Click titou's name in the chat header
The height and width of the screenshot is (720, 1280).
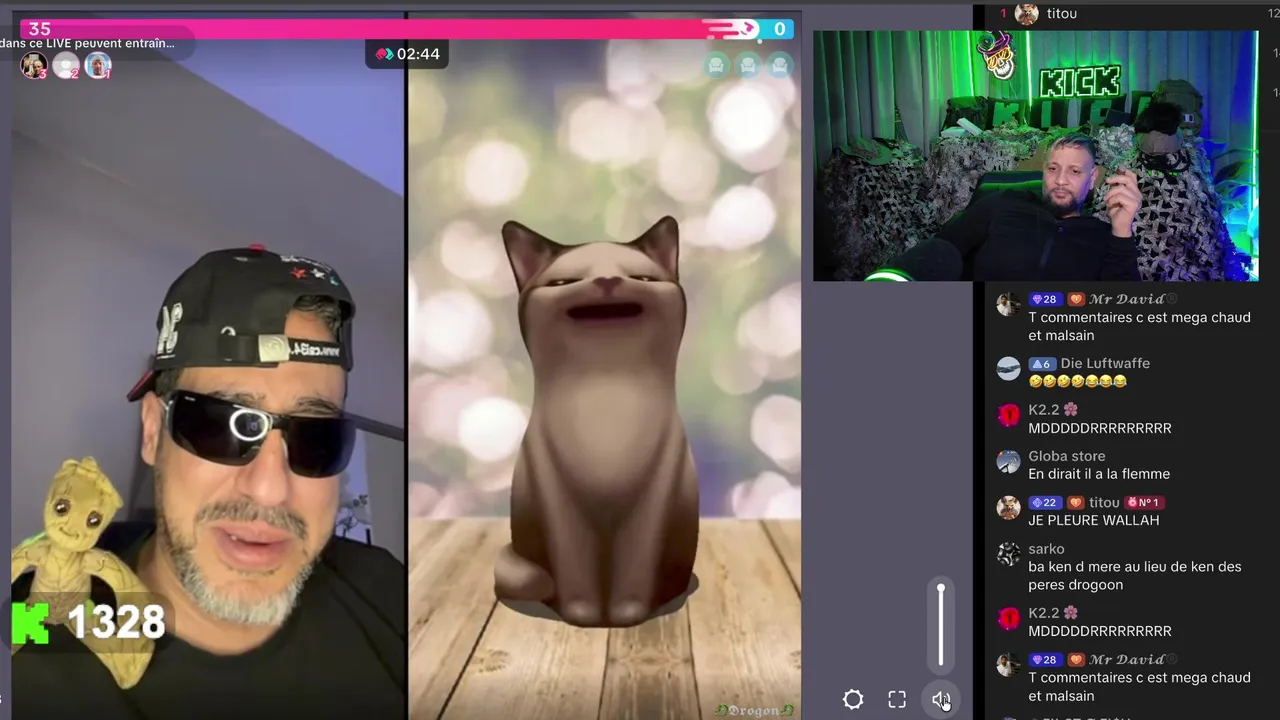[x=1061, y=14]
